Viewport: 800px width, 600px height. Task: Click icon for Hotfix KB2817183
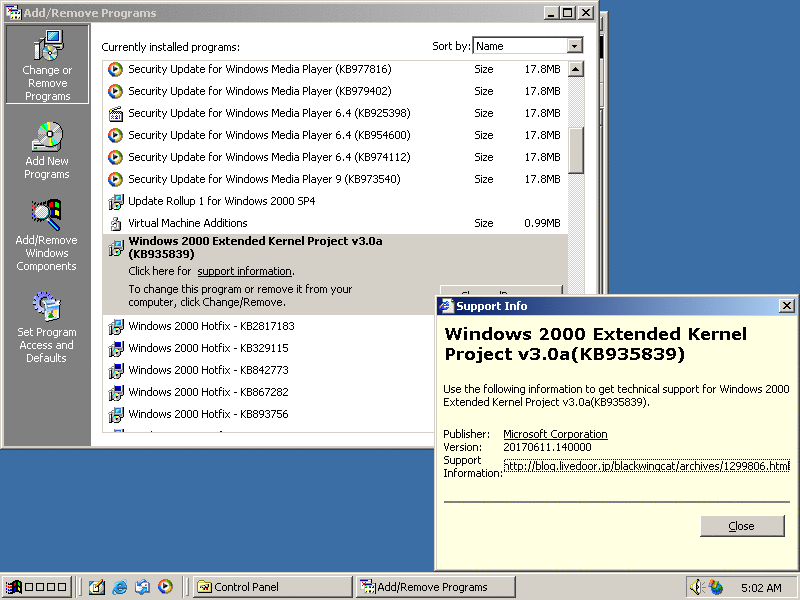(x=116, y=327)
